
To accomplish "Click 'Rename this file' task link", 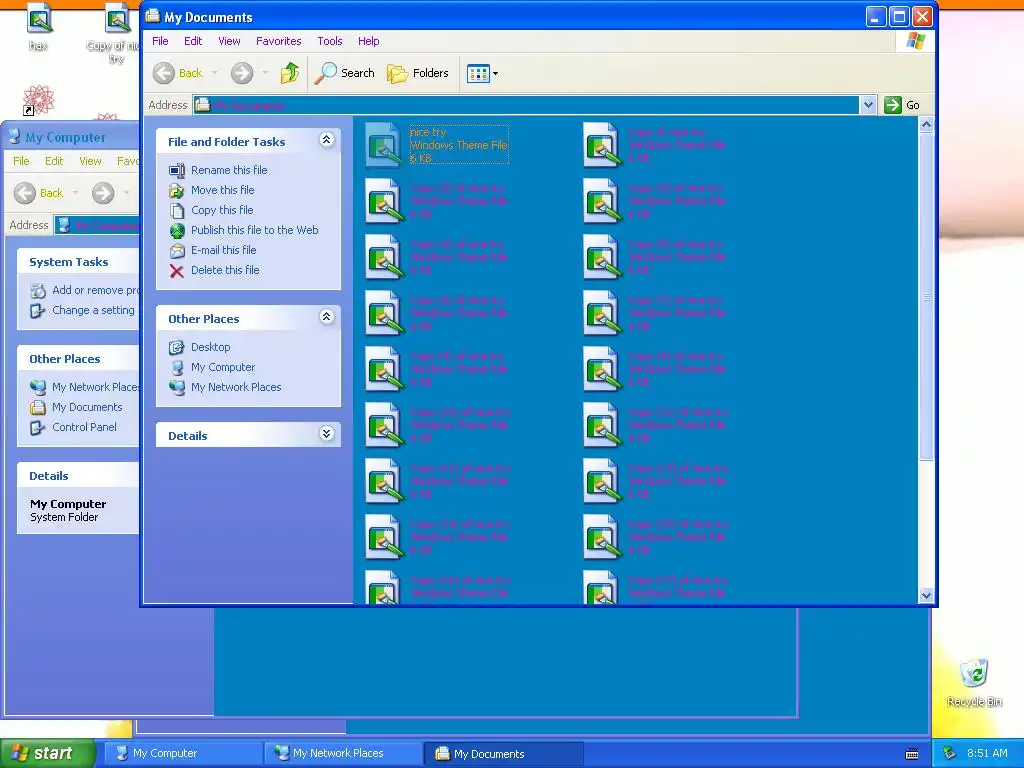I will pos(229,170).
